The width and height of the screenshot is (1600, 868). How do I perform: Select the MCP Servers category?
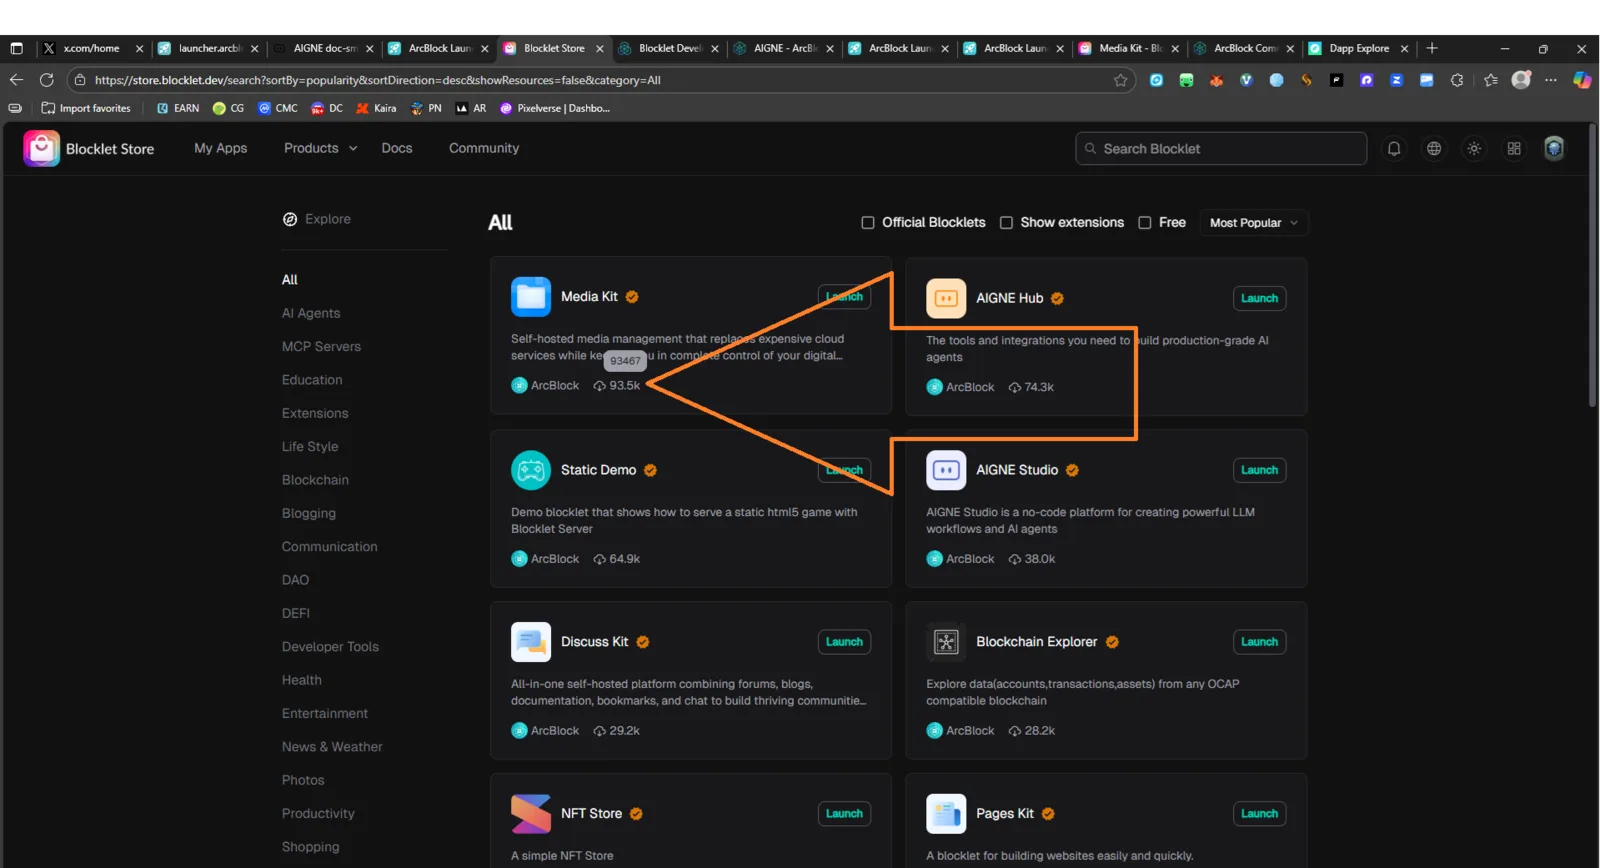coord(321,347)
